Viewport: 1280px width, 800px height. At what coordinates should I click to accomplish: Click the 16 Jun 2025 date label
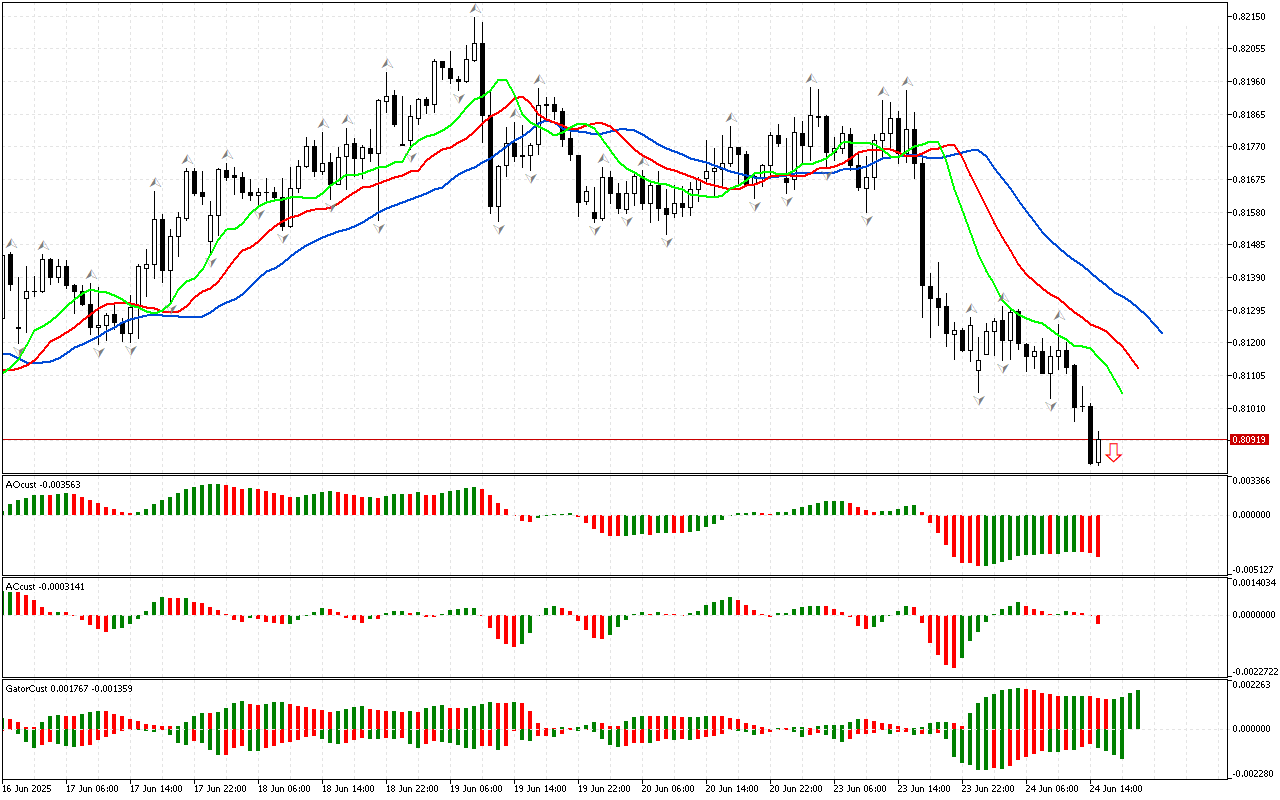(29, 789)
